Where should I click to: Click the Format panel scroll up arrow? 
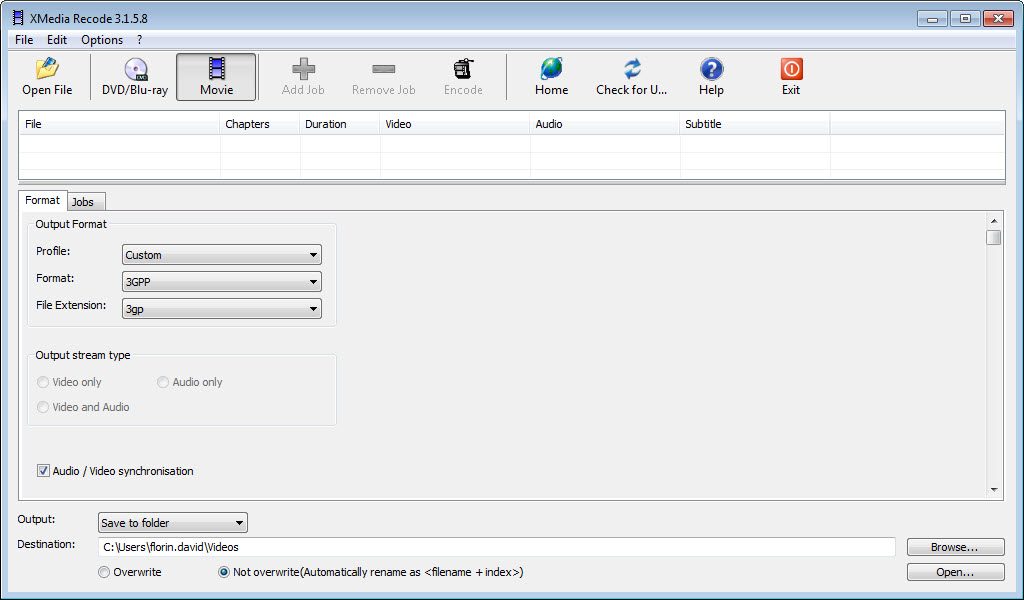994,221
